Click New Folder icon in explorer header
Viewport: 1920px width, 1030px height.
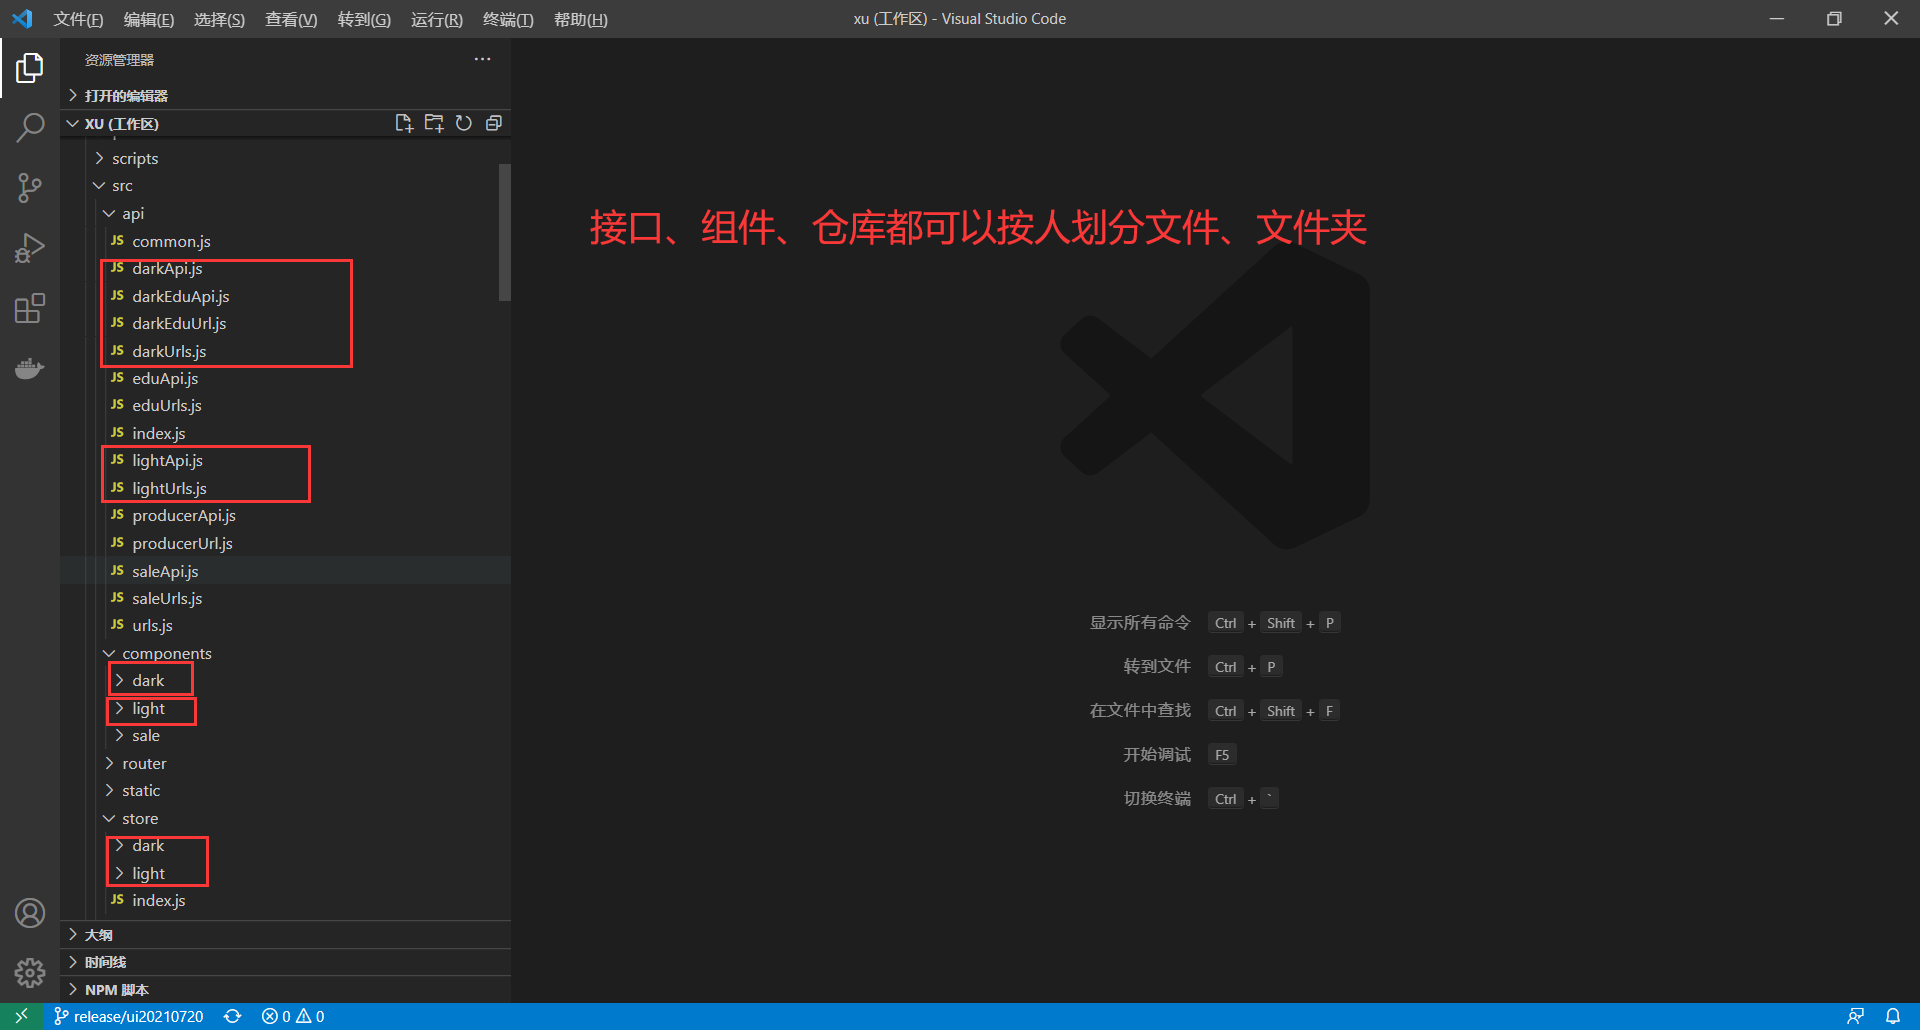434,123
